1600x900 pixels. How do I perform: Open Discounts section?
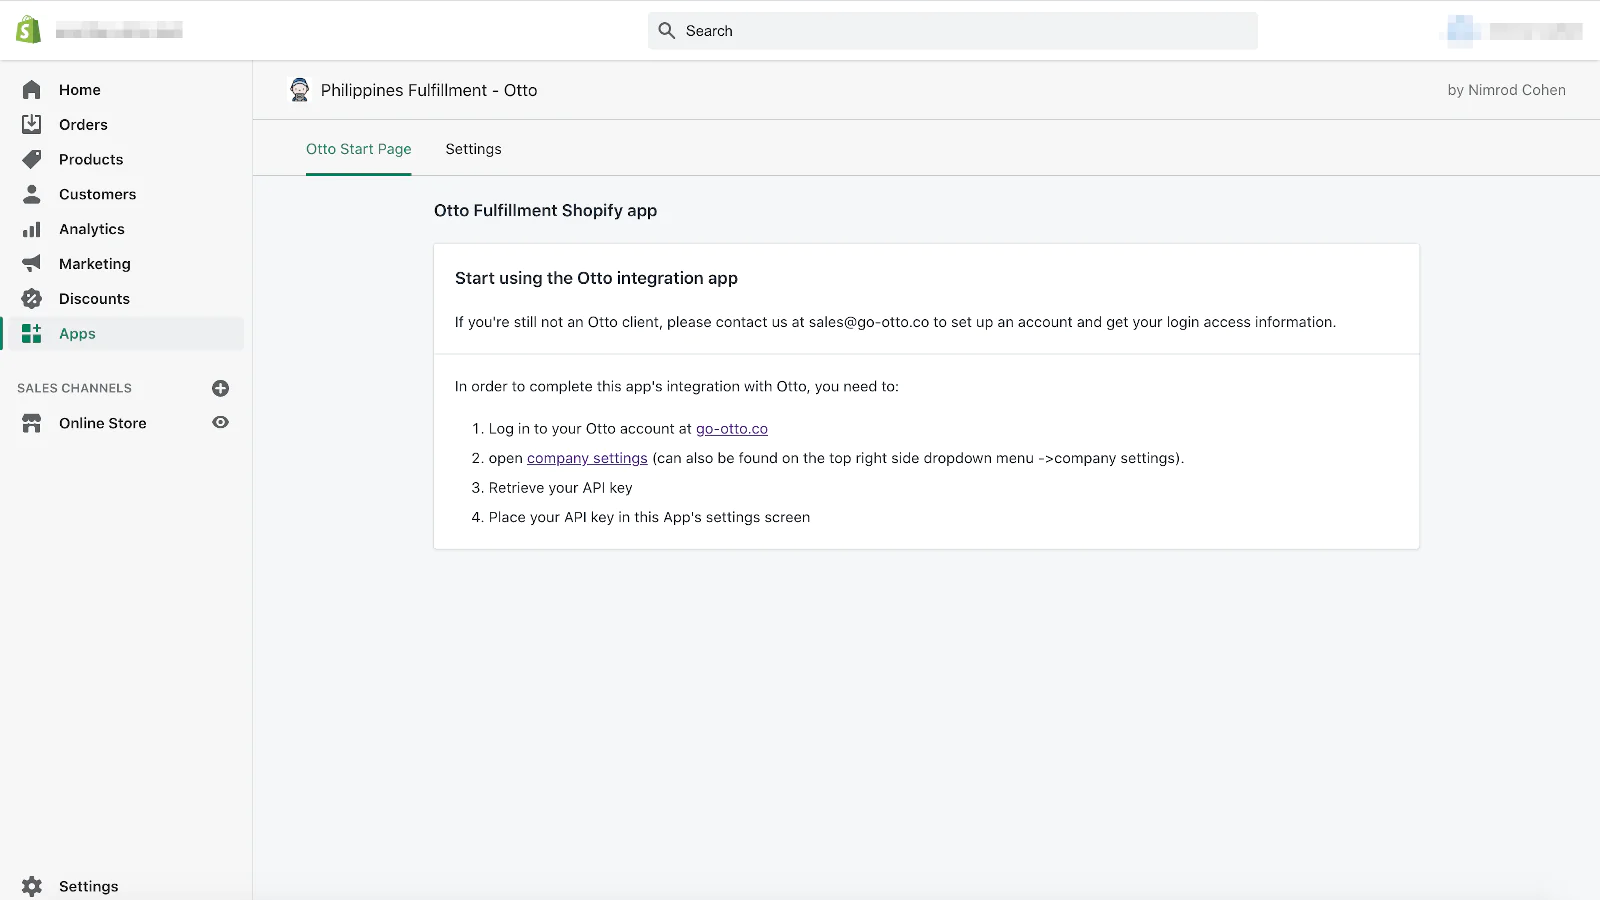coord(94,299)
